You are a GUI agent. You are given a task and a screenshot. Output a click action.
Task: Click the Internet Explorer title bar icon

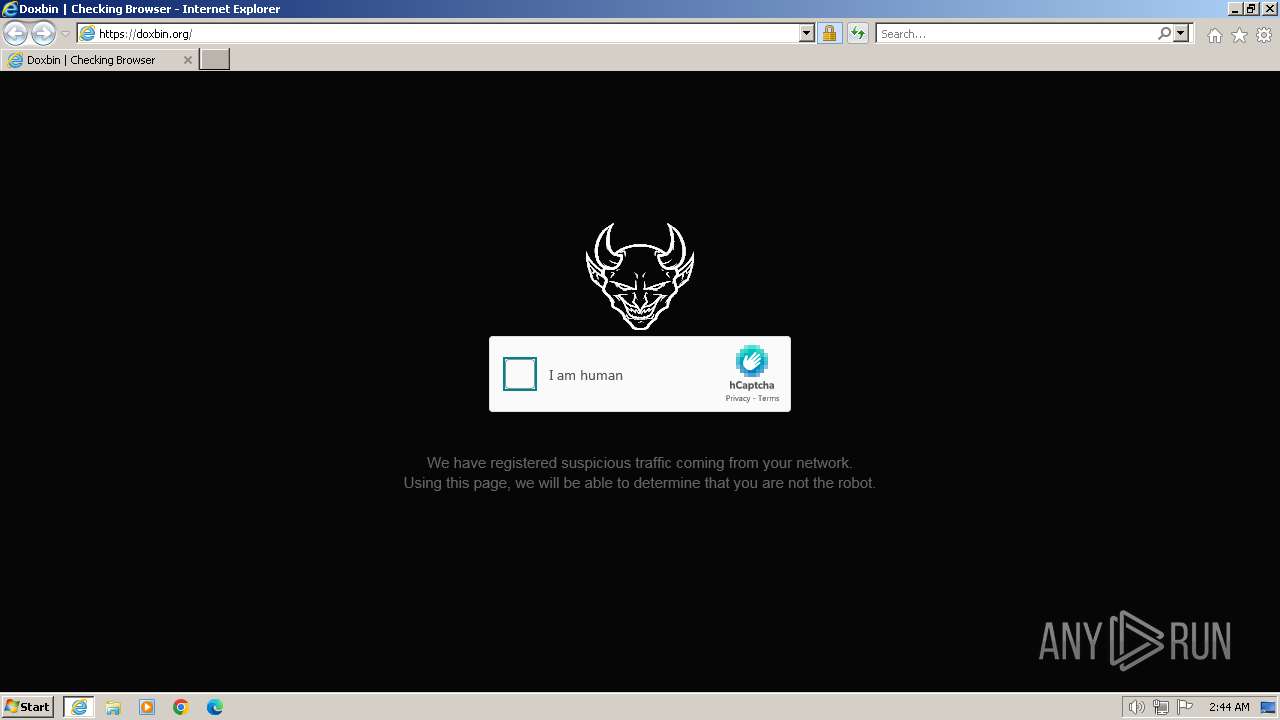coord(10,9)
